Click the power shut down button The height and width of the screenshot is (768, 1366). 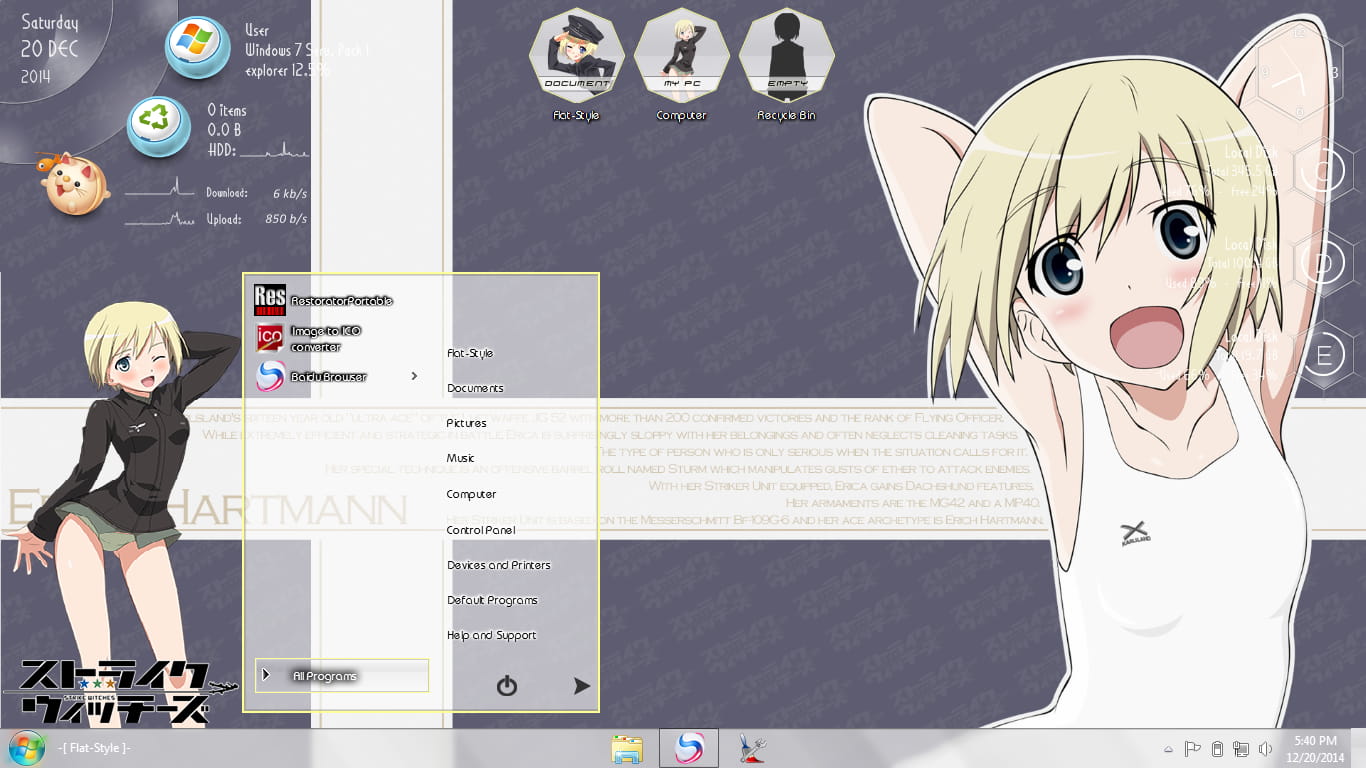pyautogui.click(x=507, y=686)
